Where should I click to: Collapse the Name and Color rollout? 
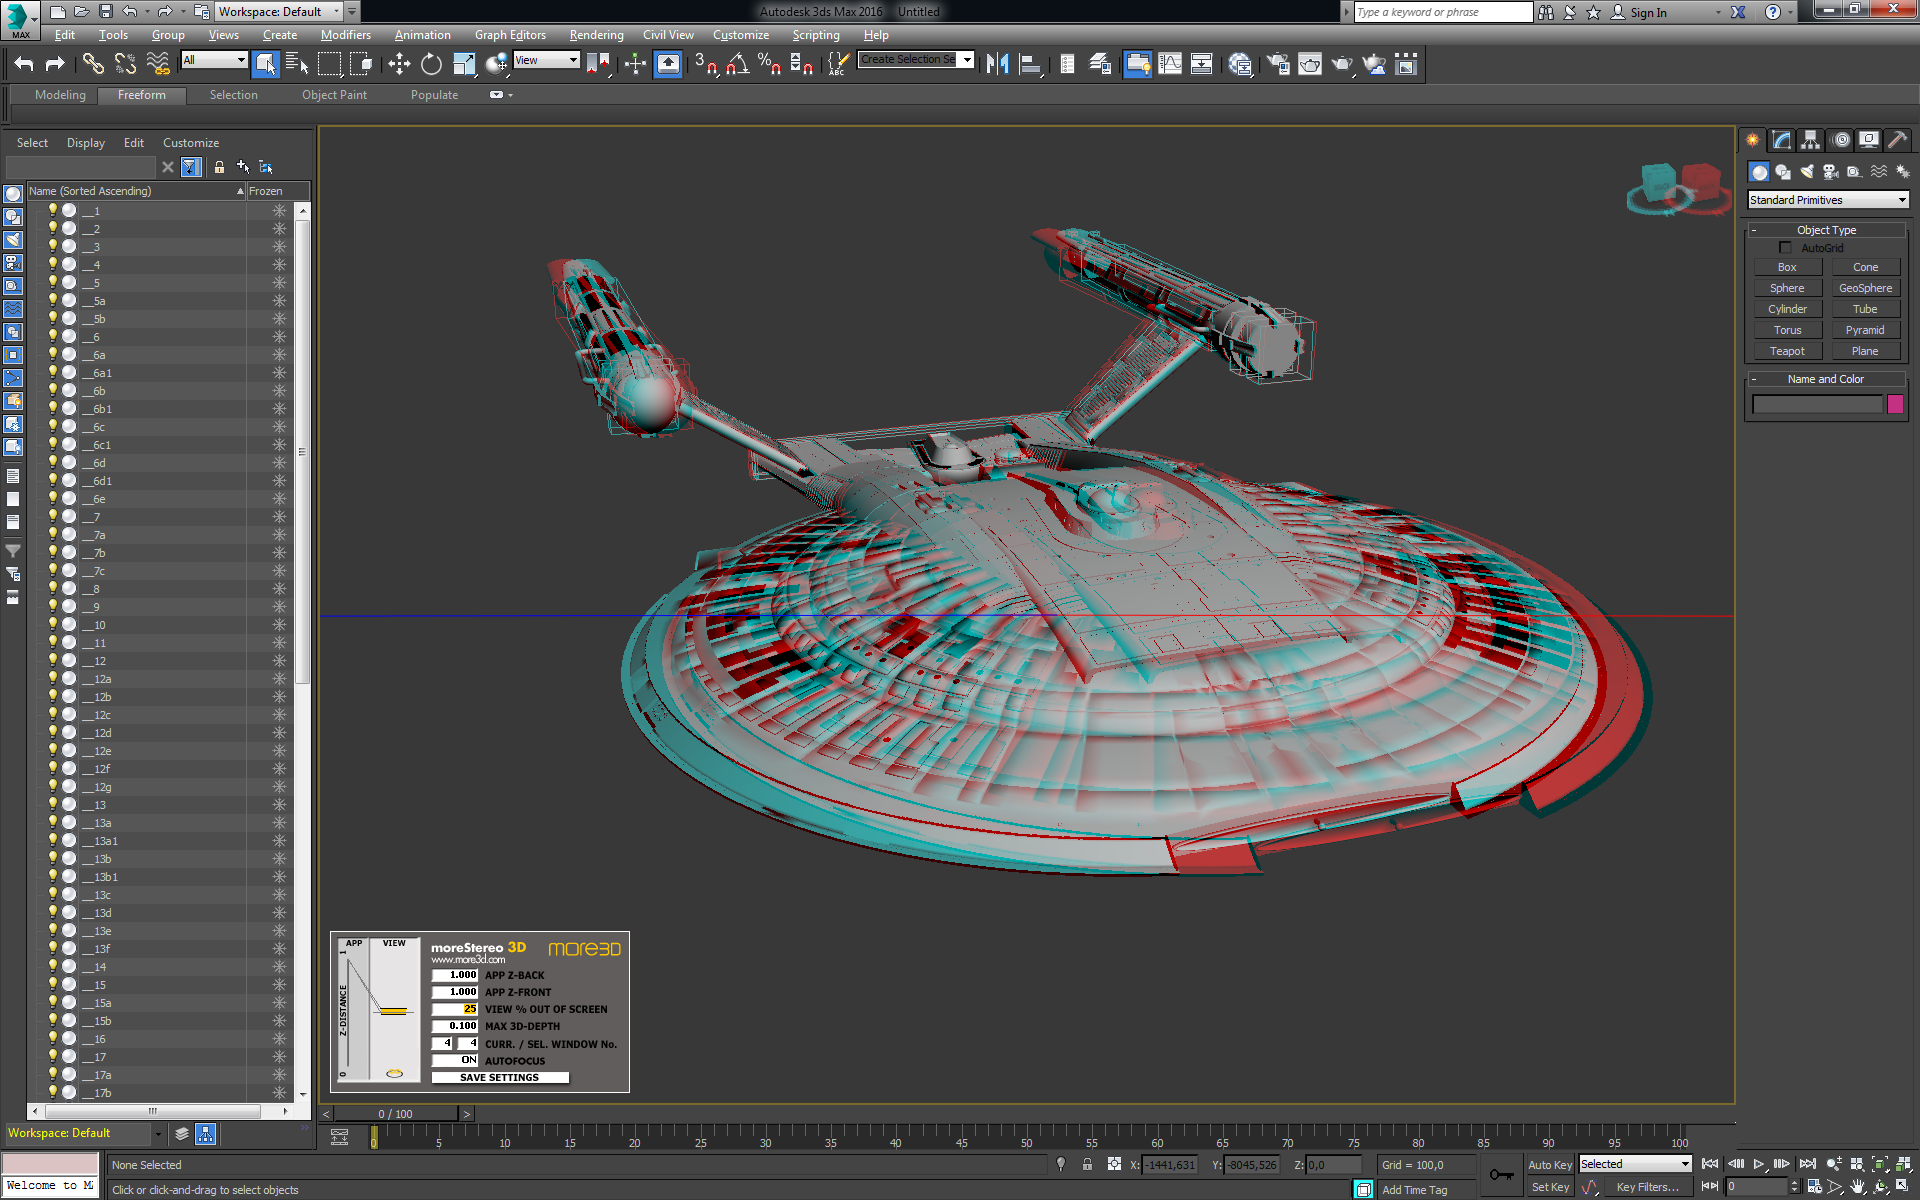pos(1826,379)
